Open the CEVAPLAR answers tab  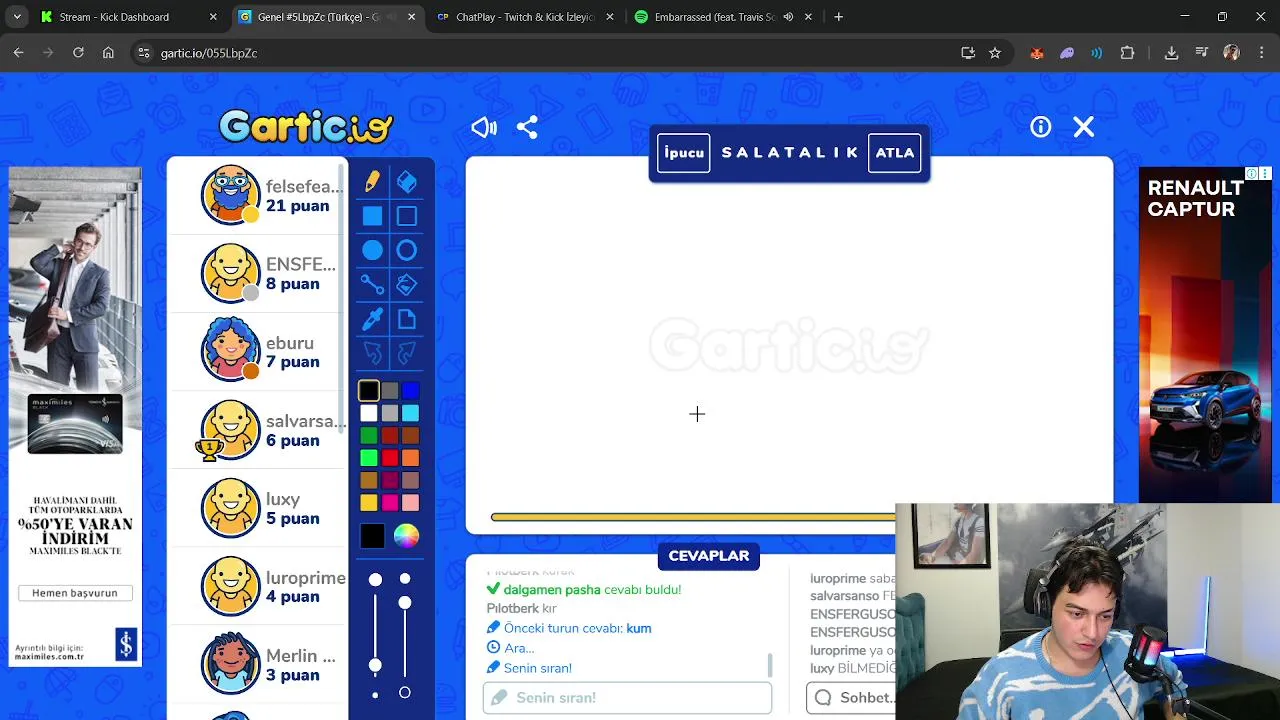pos(709,556)
